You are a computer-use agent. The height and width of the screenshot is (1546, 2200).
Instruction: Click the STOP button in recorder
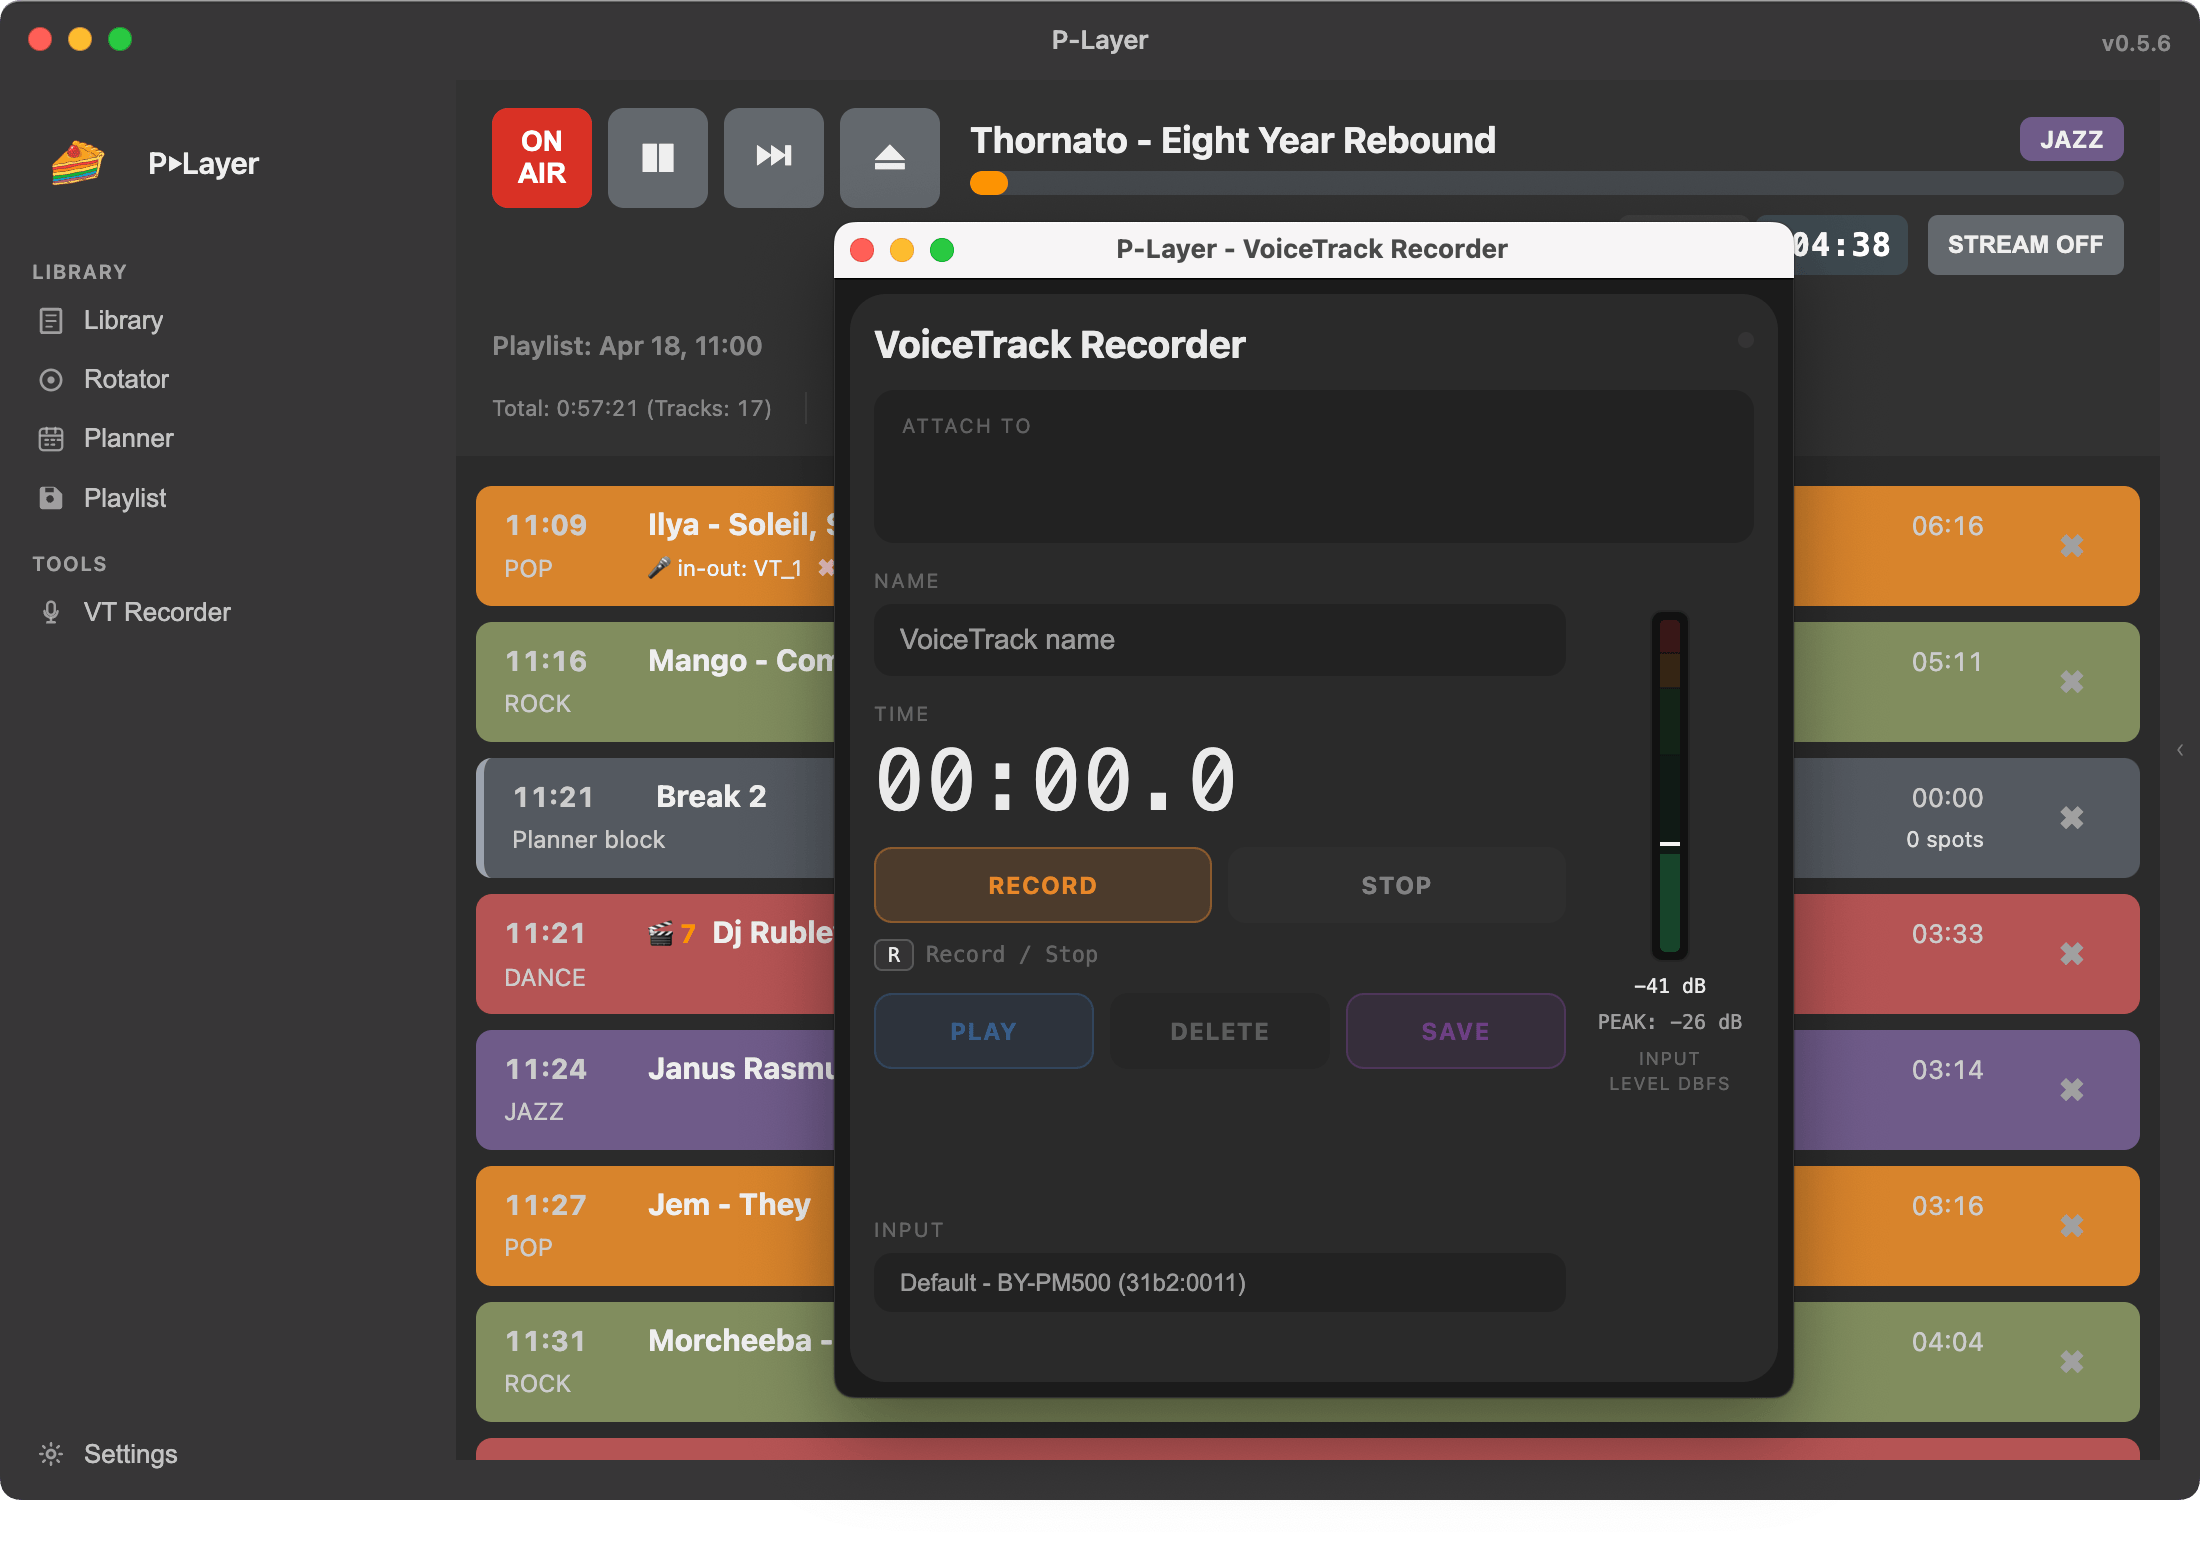point(1397,885)
